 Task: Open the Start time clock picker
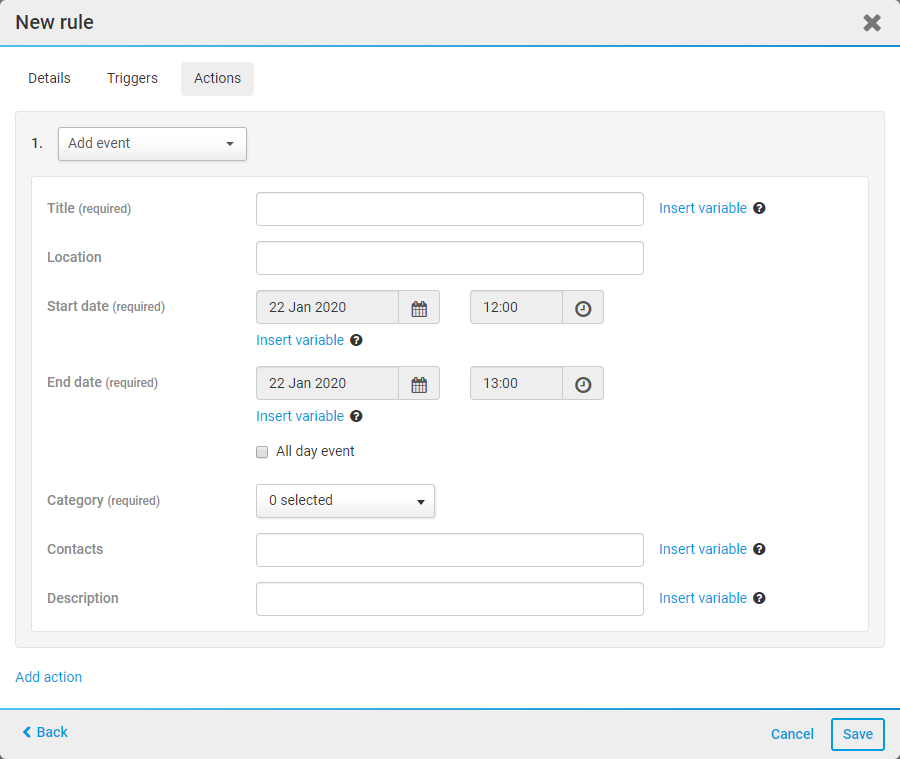point(583,308)
